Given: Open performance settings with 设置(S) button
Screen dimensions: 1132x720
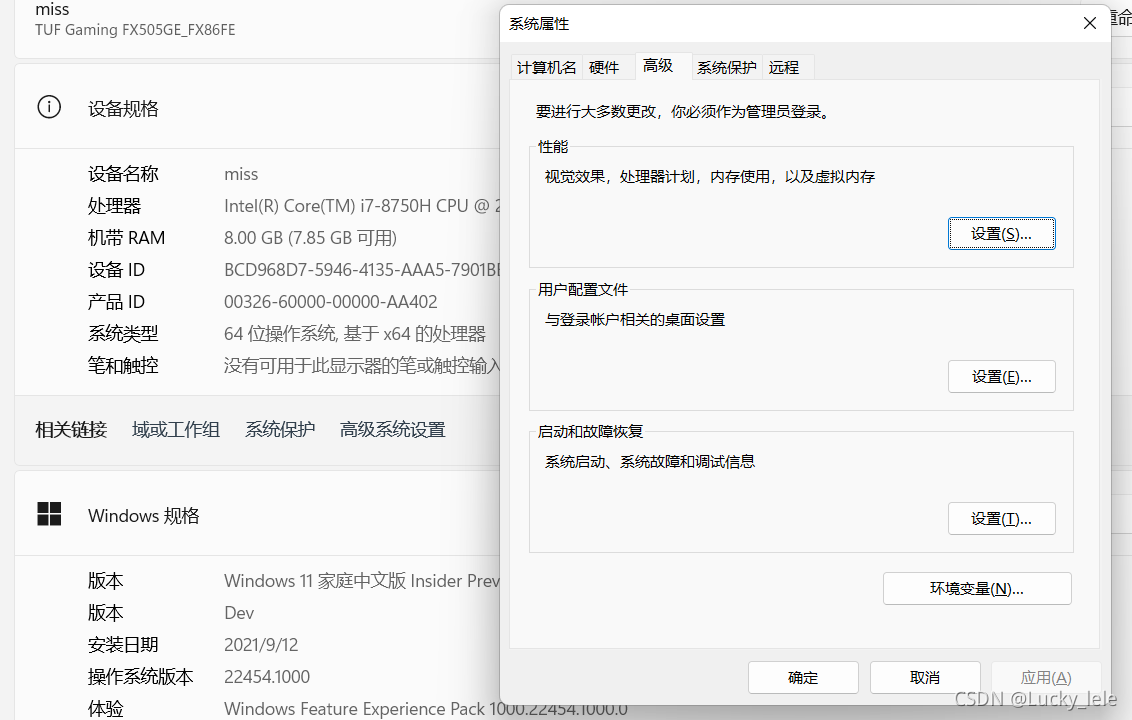Looking at the screenshot, I should (x=1001, y=234).
